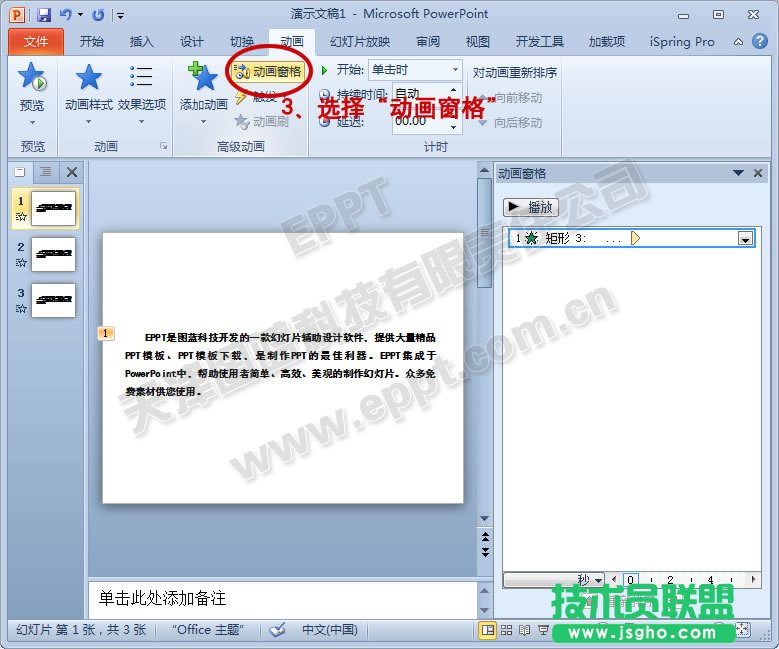This screenshot has width=779, height=649.
Task: Switch to Outline tab icon
Action: coord(46,172)
